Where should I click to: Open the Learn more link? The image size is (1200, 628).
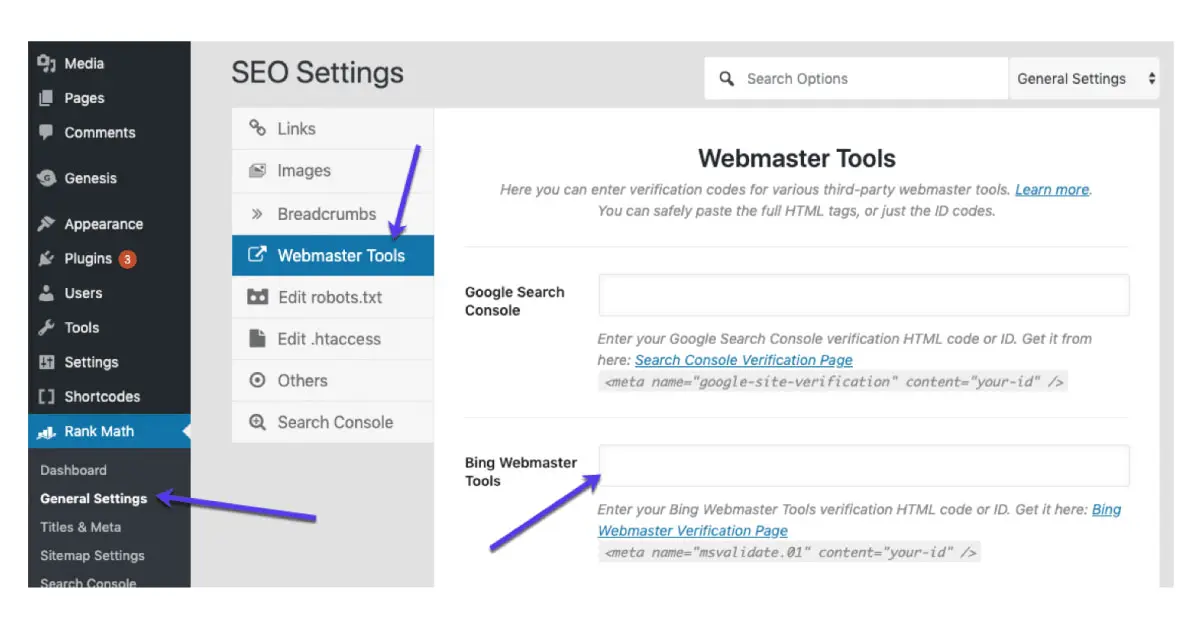tap(1051, 190)
